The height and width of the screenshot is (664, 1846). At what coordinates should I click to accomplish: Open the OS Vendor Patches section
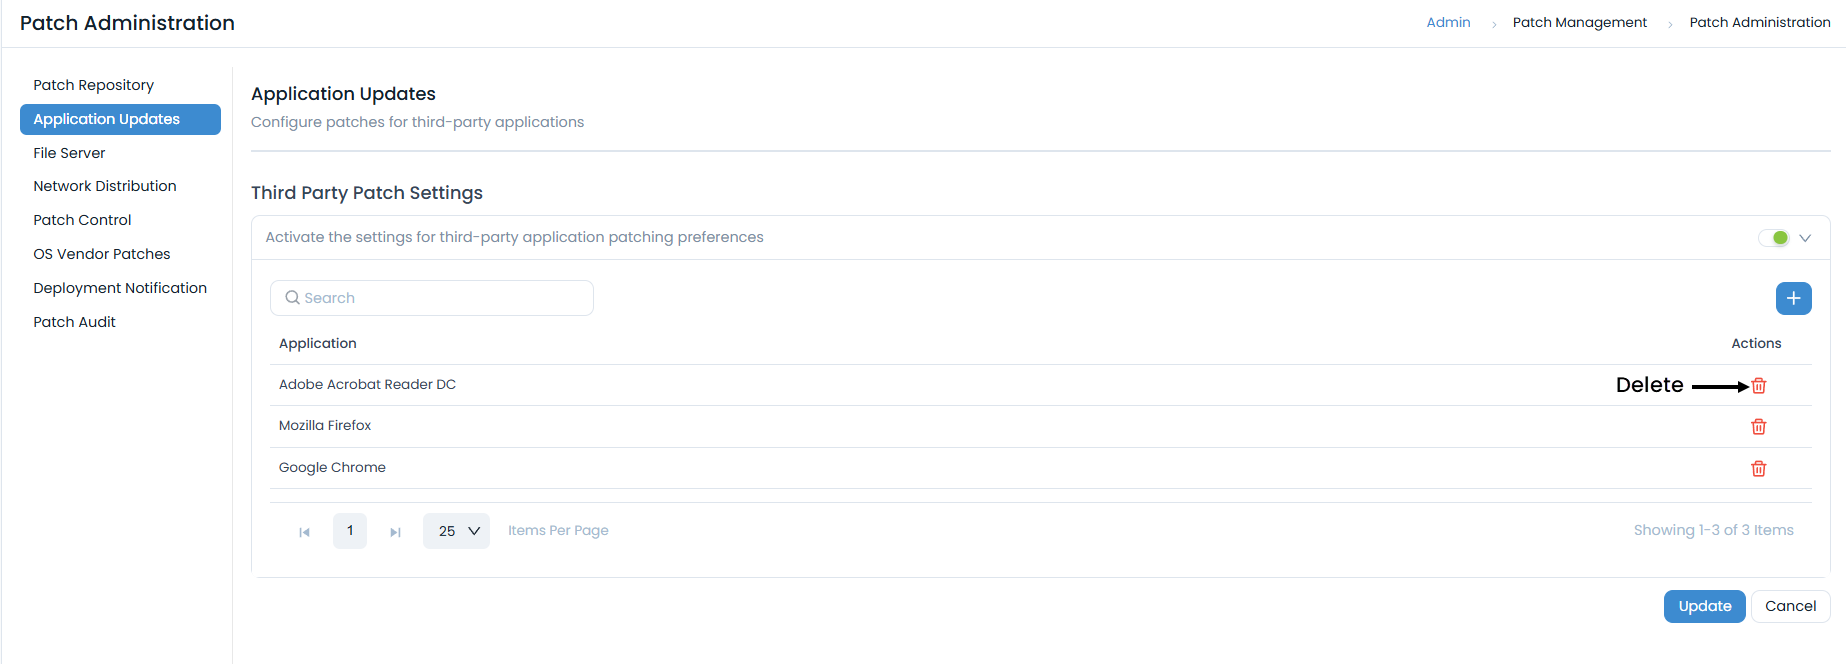coord(102,253)
